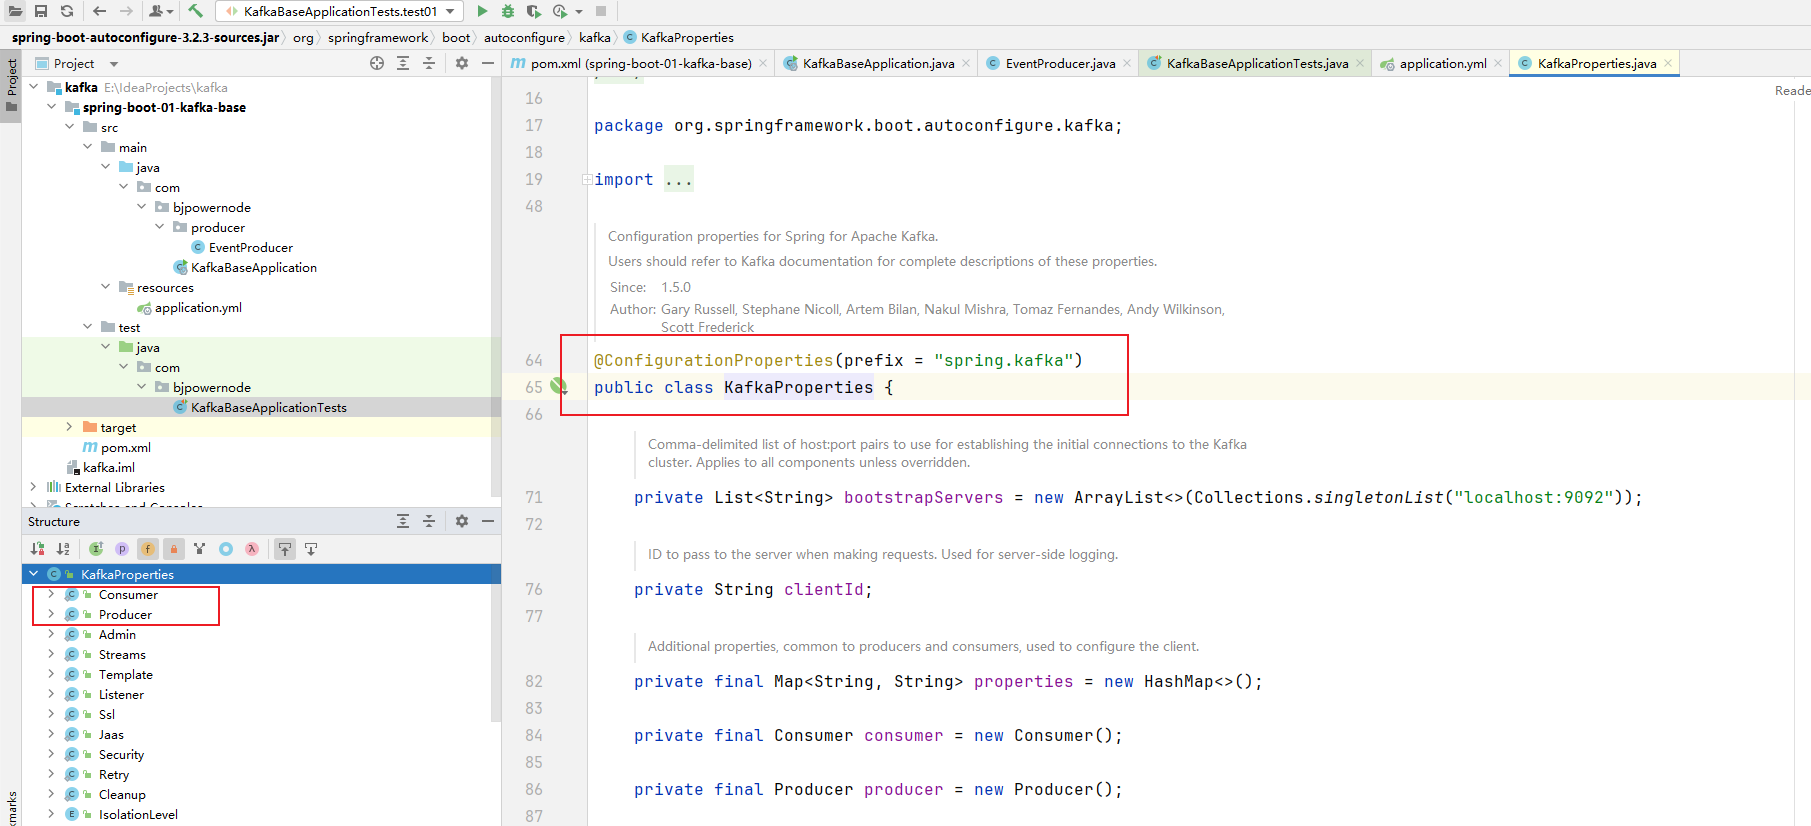1811x826 pixels.
Task: Open the Project panel gear options
Action: coord(462,63)
